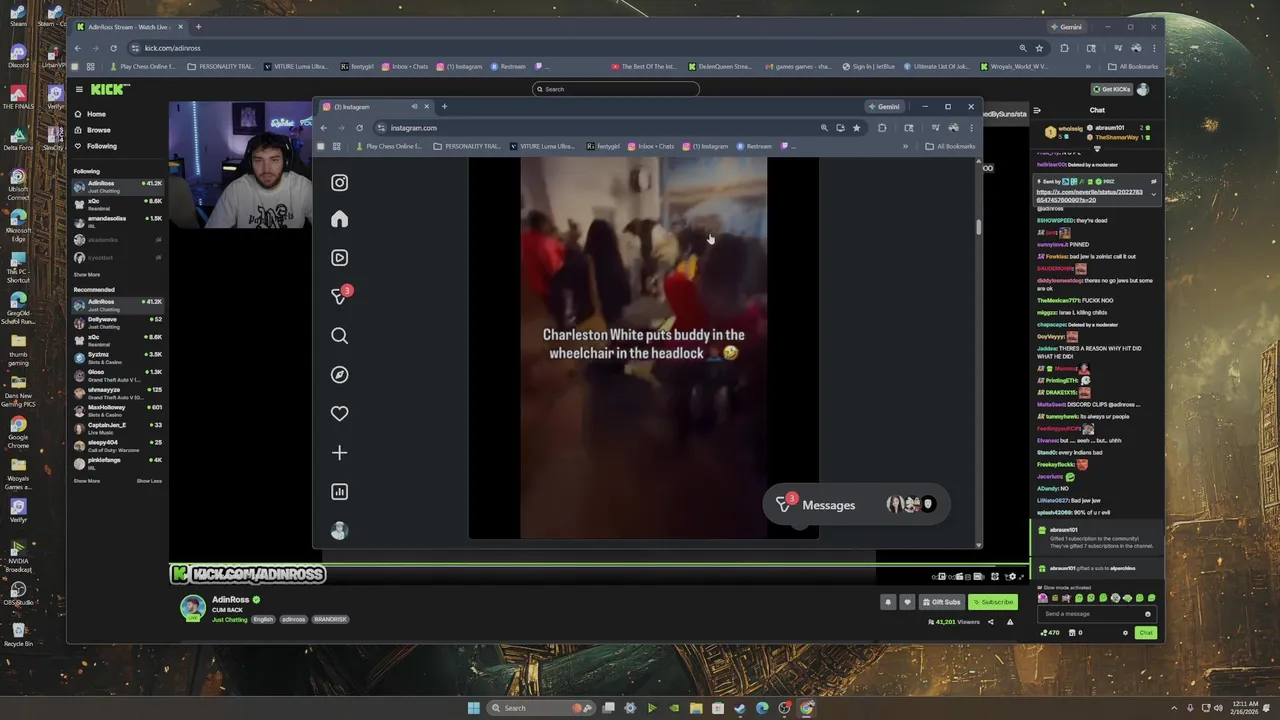
Task: Expand Show More under Recommended
Action: [87, 481]
